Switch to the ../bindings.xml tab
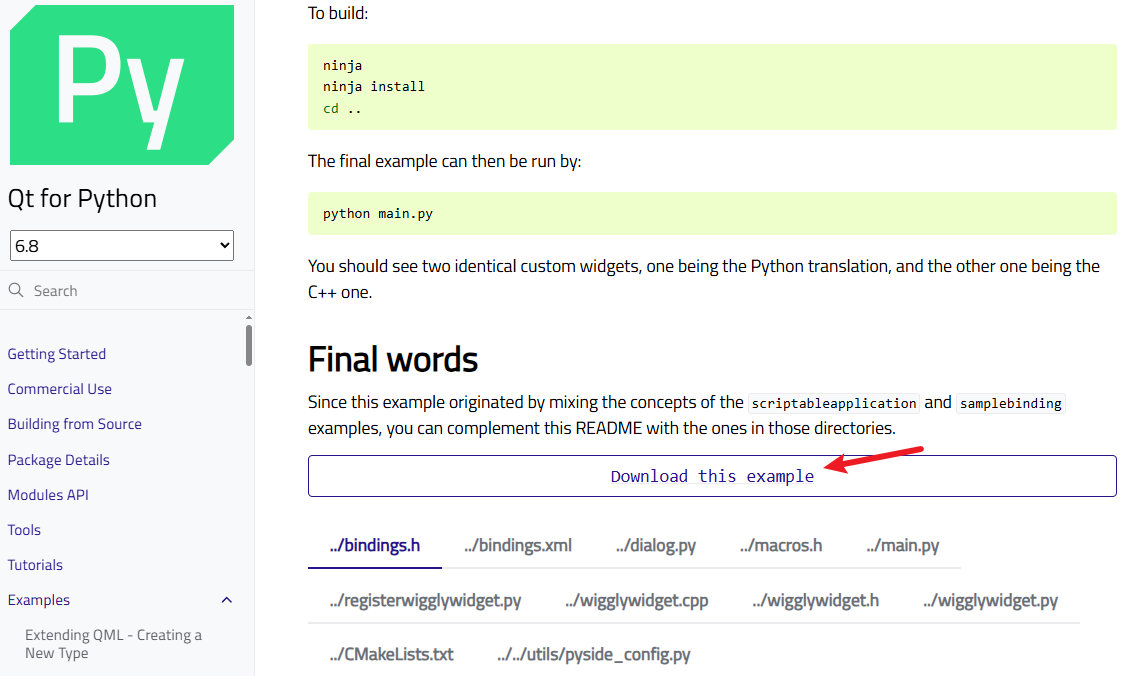The image size is (1135, 676). [518, 545]
